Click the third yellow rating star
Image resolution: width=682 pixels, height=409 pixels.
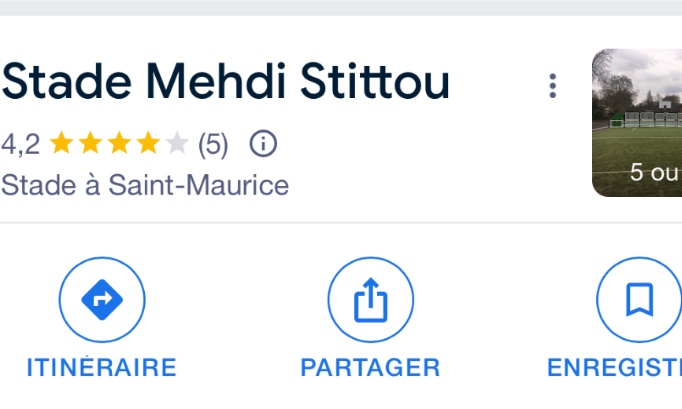(x=119, y=145)
